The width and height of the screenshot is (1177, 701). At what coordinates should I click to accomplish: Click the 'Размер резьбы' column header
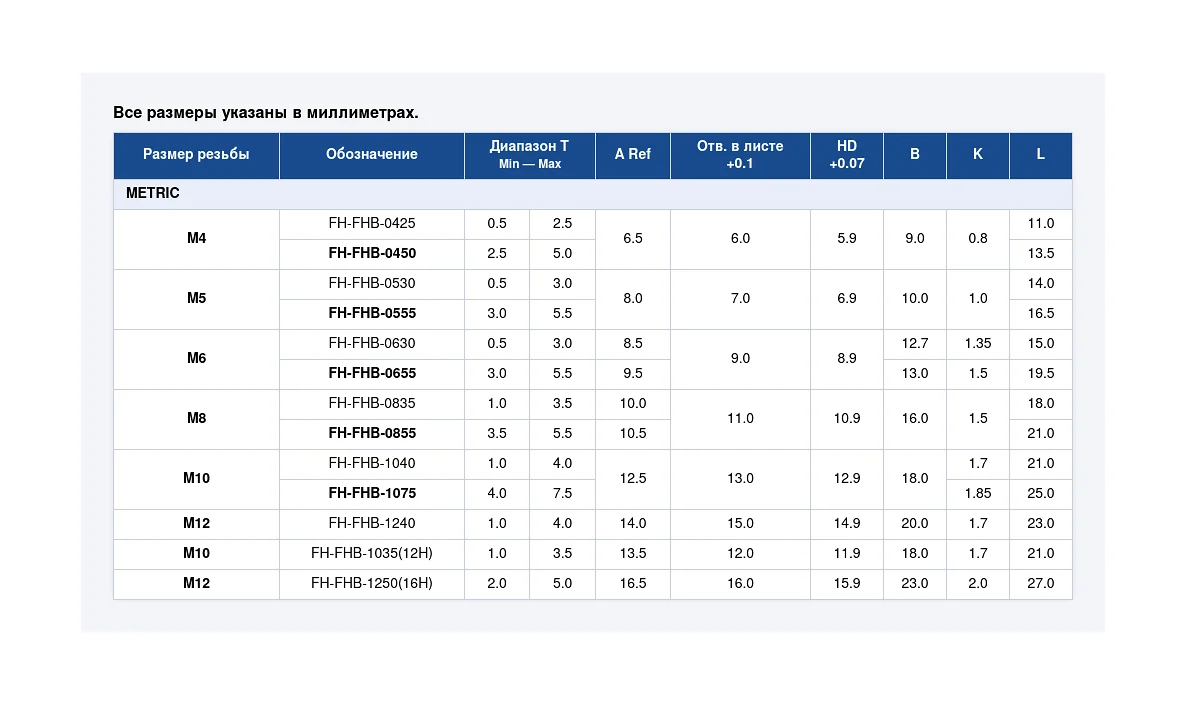[x=196, y=155]
